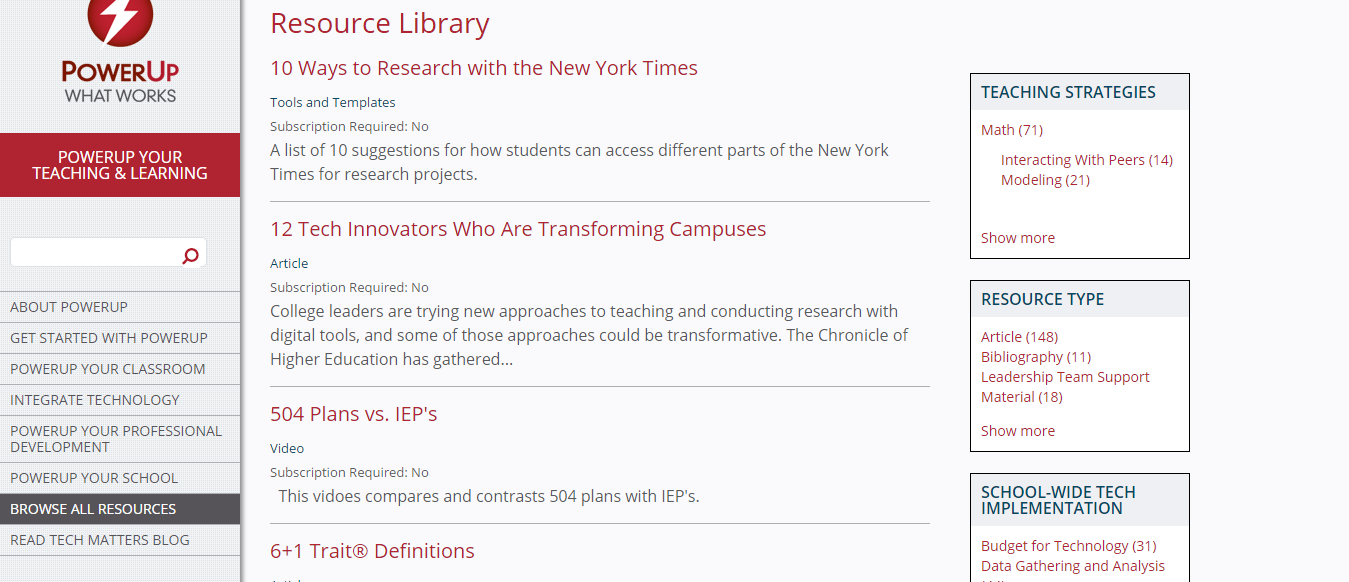Click the "POWERUP YOUR TEACHING & LEARNING" banner

point(119,165)
